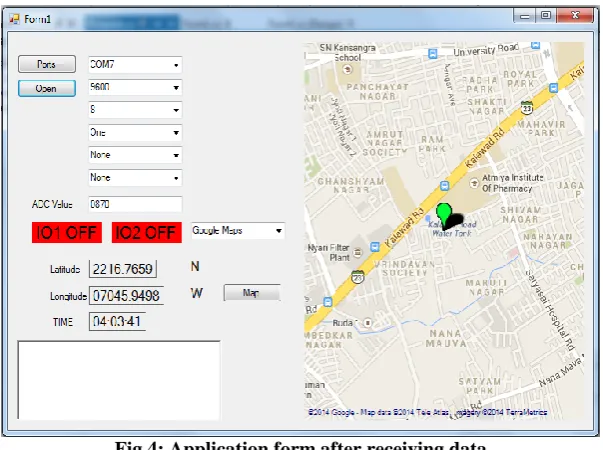Click the NANA MAUVA map label
Screen dimensions: 603x450
pos(446,338)
